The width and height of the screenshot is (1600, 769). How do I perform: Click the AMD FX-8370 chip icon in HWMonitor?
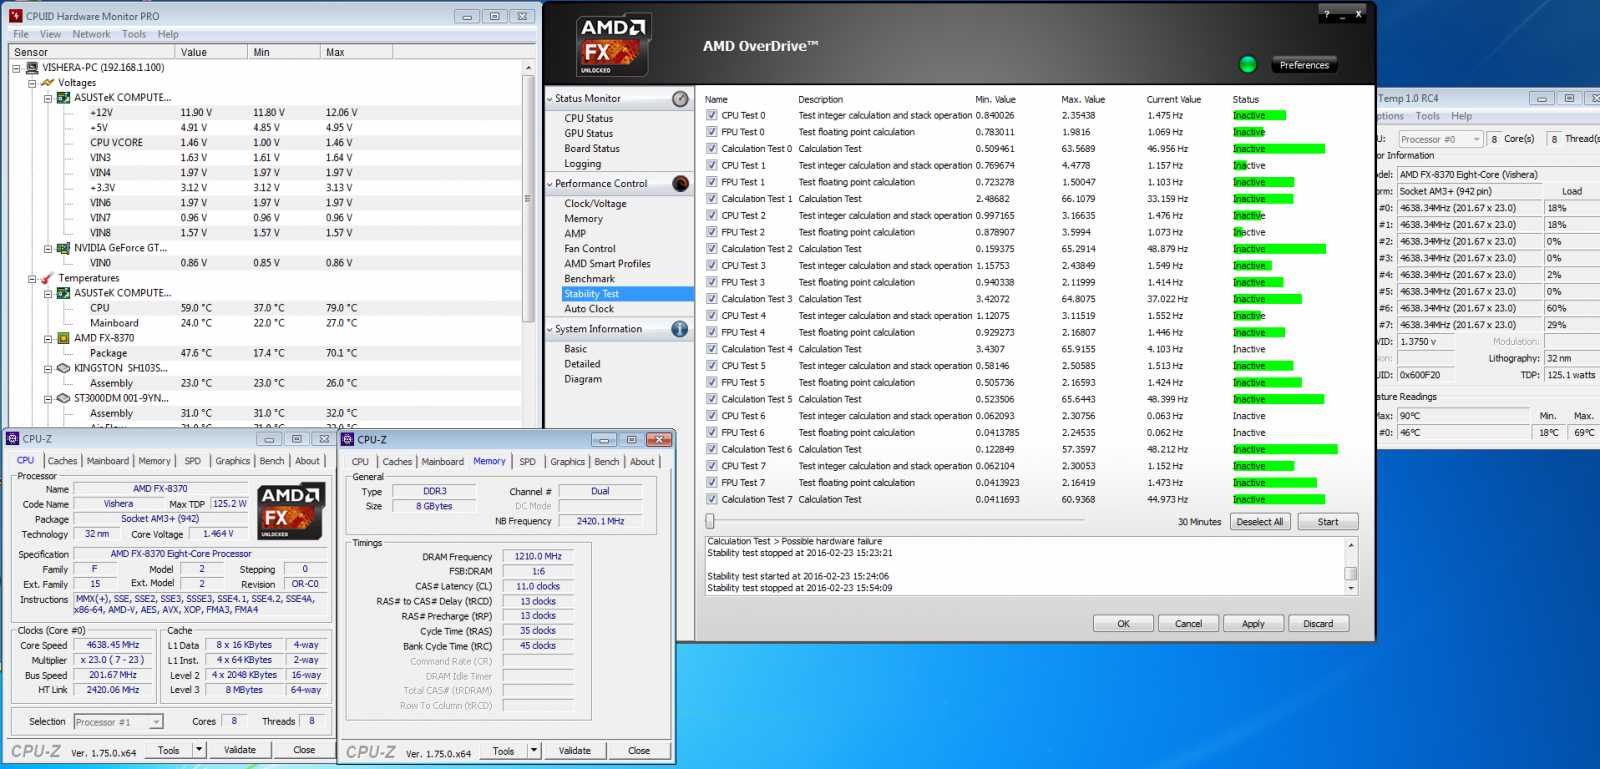coord(64,338)
